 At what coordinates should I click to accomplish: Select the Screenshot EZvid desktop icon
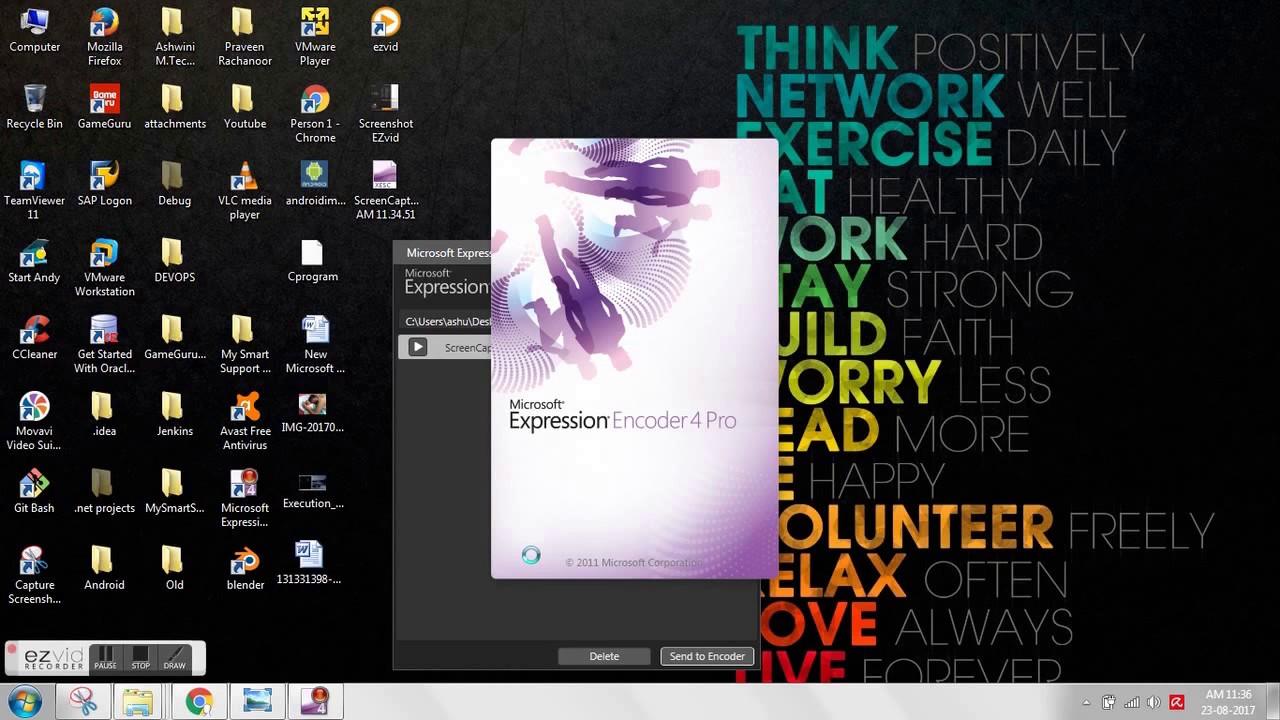[385, 113]
